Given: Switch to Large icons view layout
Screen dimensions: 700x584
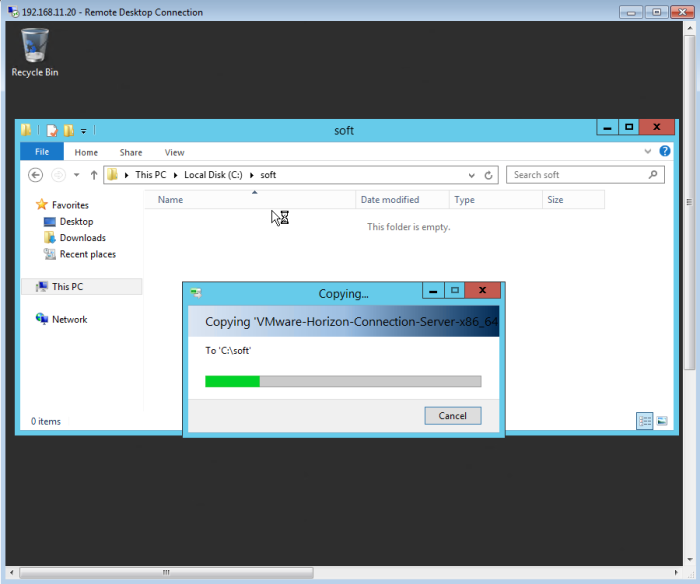Looking at the screenshot, I should click(661, 422).
